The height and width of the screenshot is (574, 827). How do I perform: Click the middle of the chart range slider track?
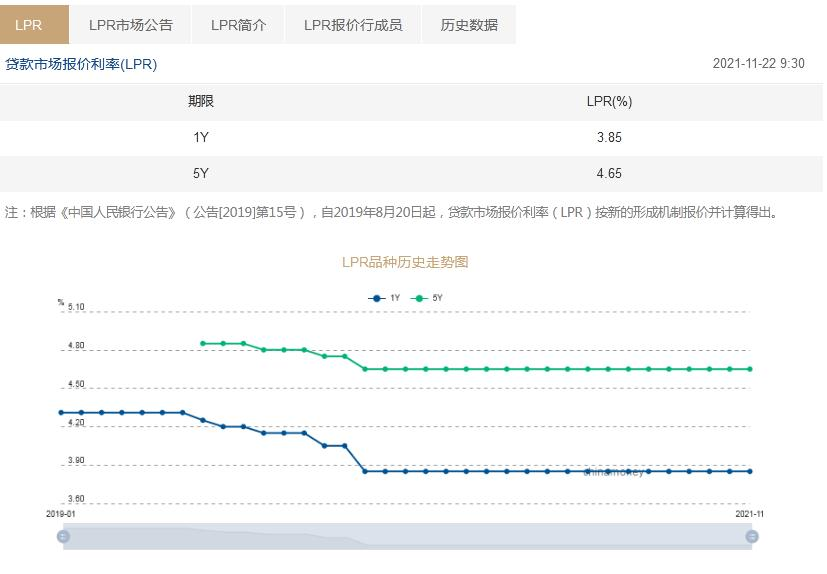coord(407,536)
